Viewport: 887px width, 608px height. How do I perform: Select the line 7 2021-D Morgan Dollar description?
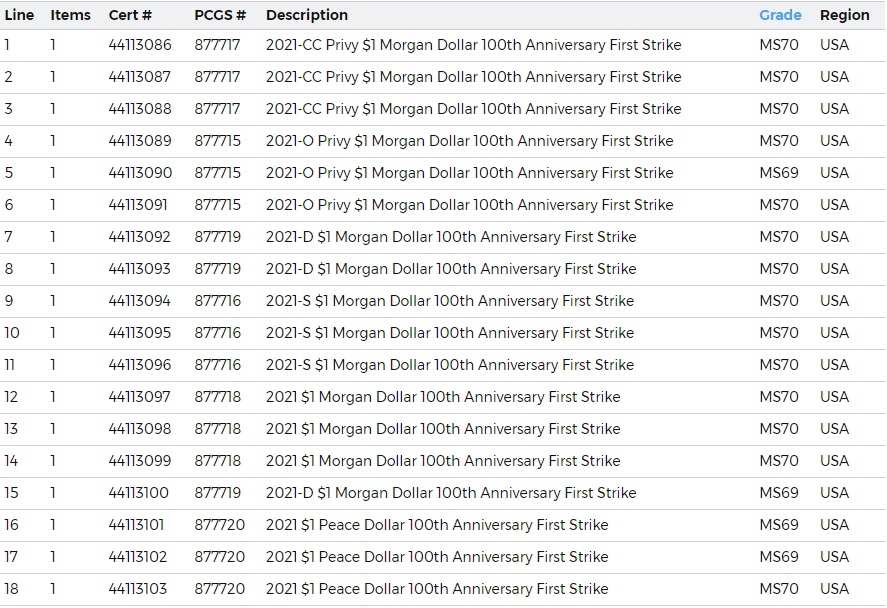coord(451,237)
